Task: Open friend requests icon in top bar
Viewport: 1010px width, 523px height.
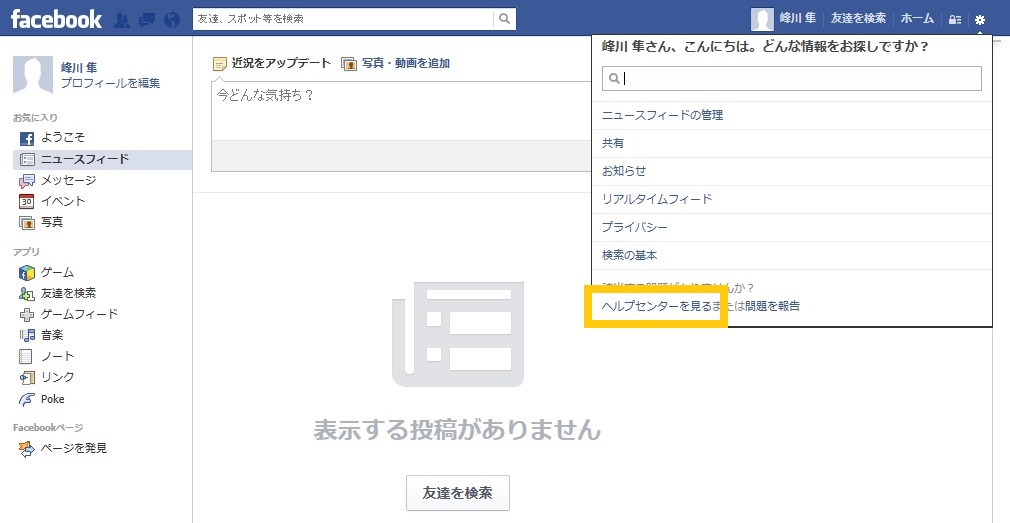Action: tap(122, 20)
